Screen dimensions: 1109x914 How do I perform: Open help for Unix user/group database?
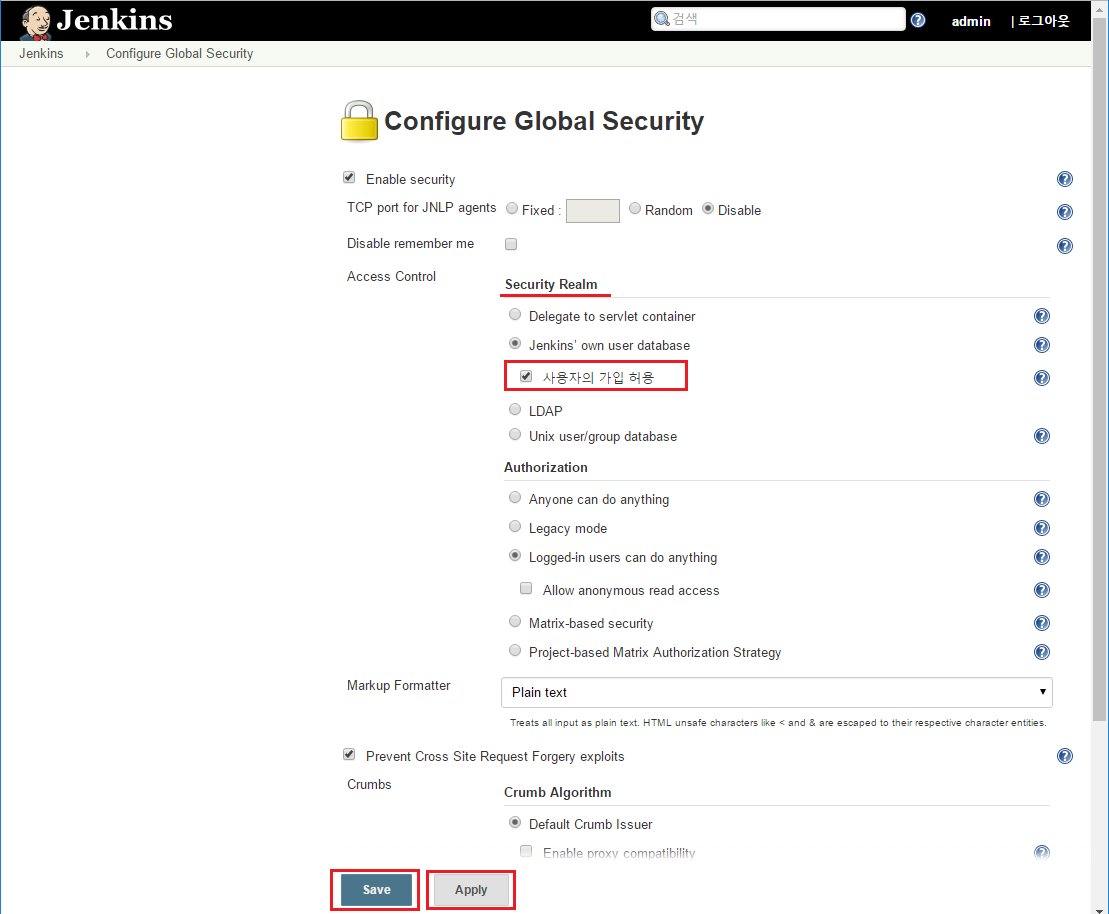[1041, 436]
